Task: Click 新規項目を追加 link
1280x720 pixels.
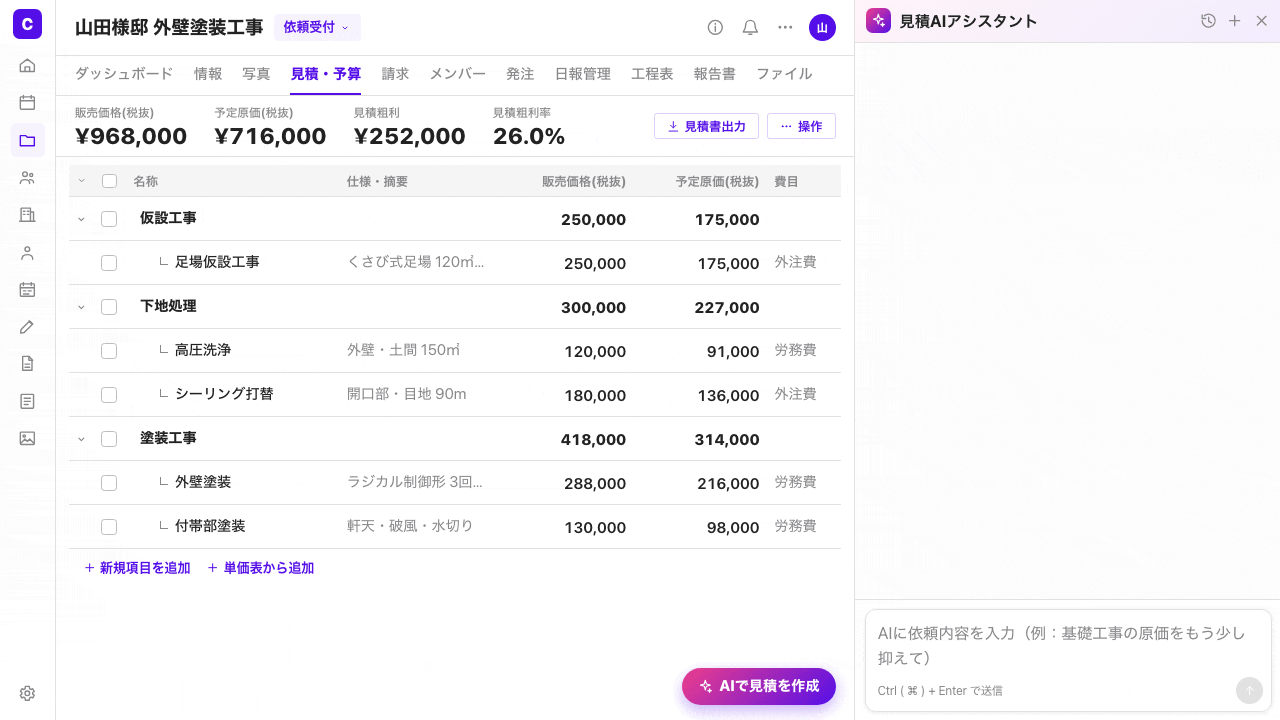Action: (x=137, y=568)
